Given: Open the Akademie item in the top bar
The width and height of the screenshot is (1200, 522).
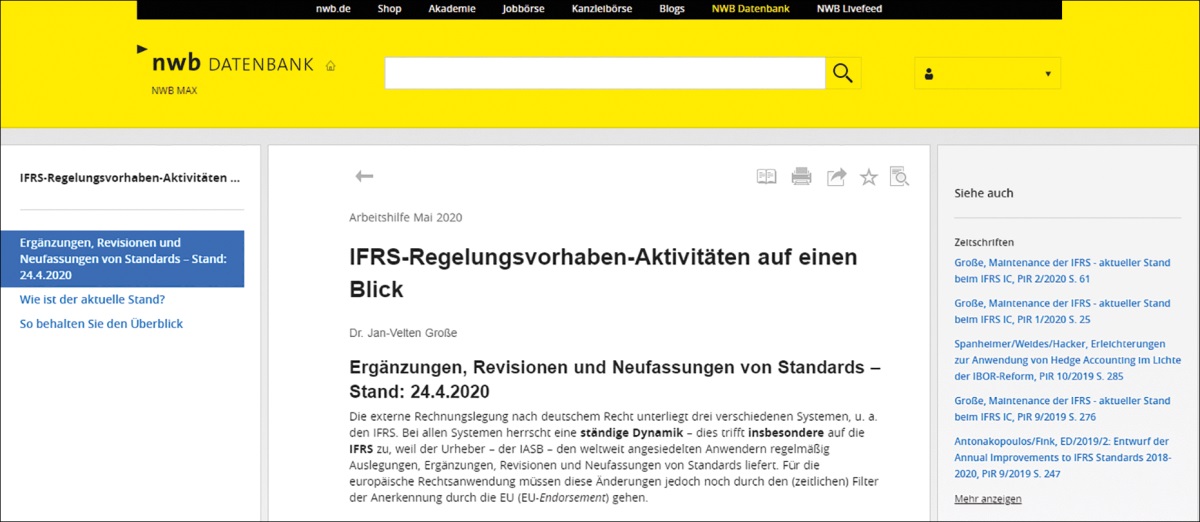Looking at the screenshot, I should coord(452,9).
